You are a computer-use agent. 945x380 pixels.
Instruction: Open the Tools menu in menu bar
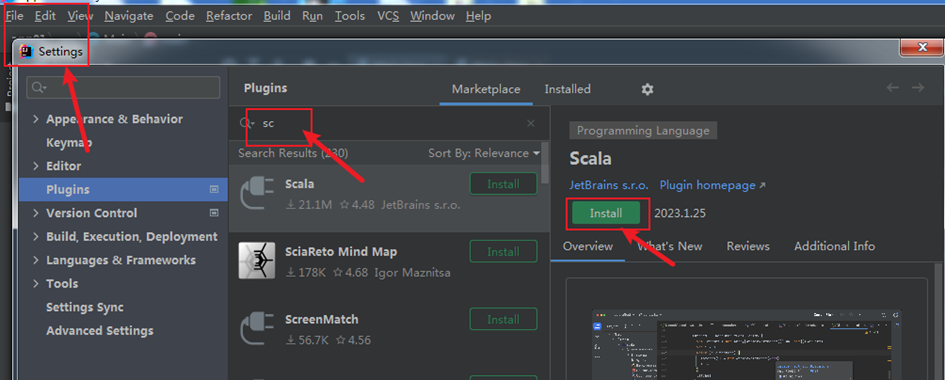coord(350,16)
